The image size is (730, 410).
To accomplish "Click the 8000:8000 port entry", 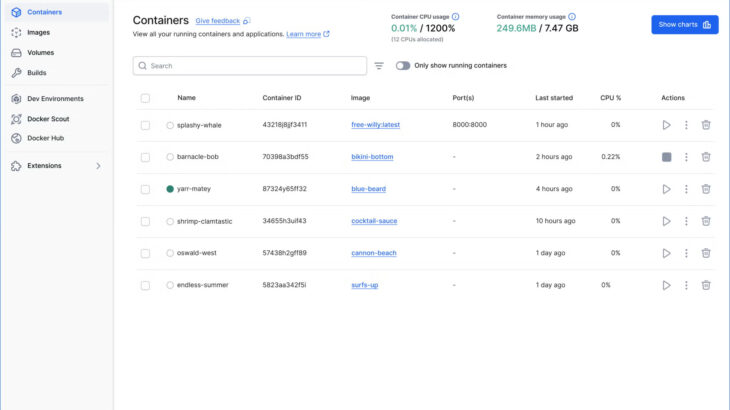I will (x=469, y=125).
